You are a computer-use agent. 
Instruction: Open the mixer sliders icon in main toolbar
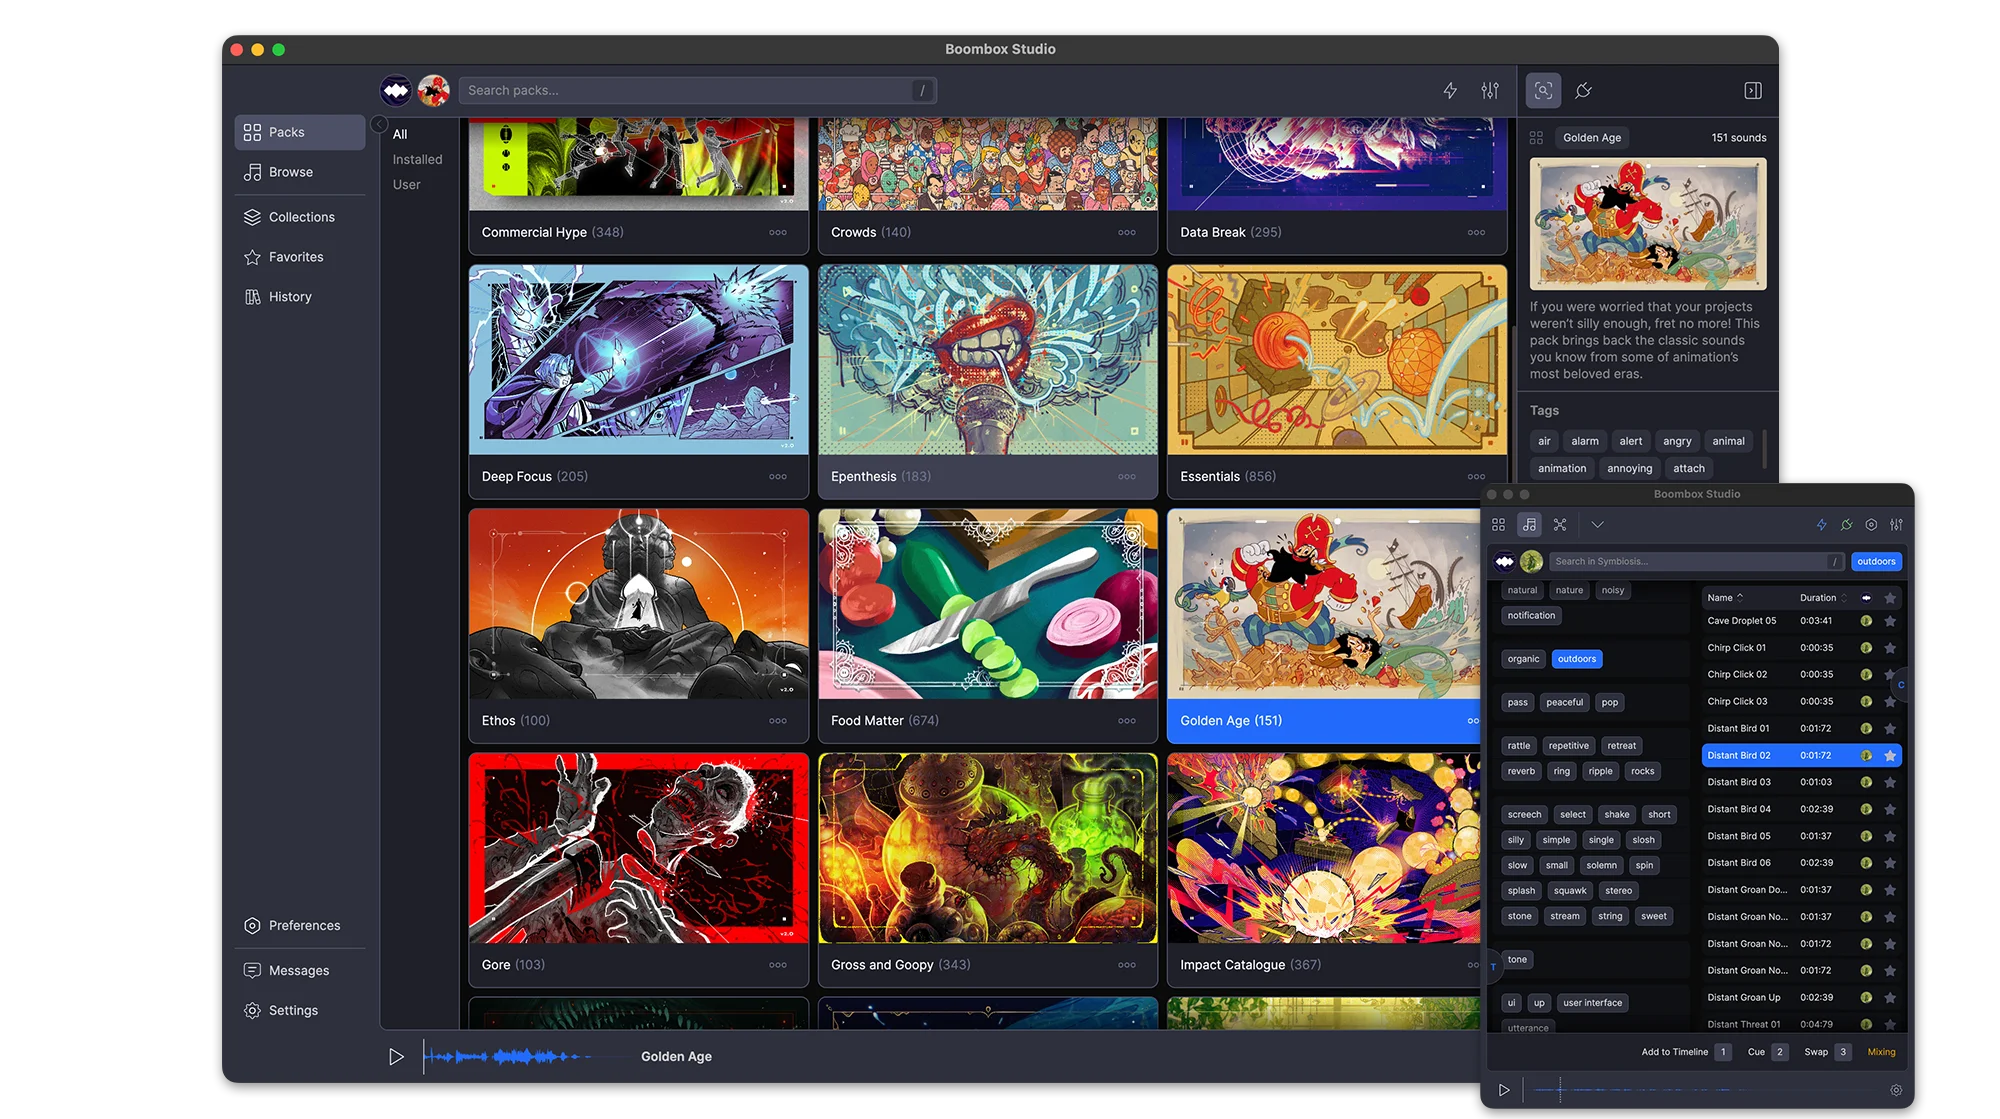(x=1490, y=91)
